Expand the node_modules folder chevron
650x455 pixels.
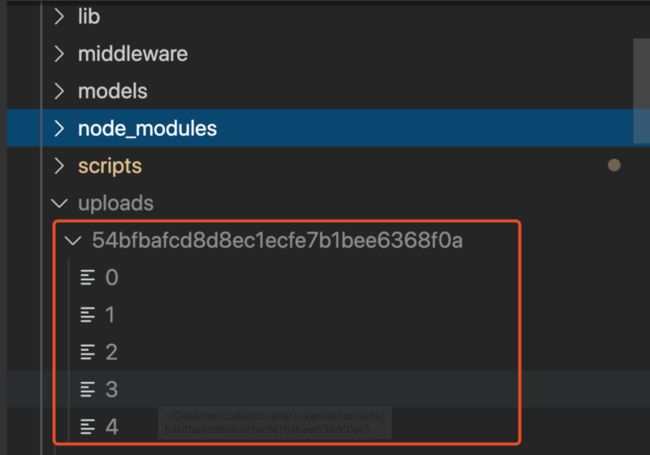59,128
